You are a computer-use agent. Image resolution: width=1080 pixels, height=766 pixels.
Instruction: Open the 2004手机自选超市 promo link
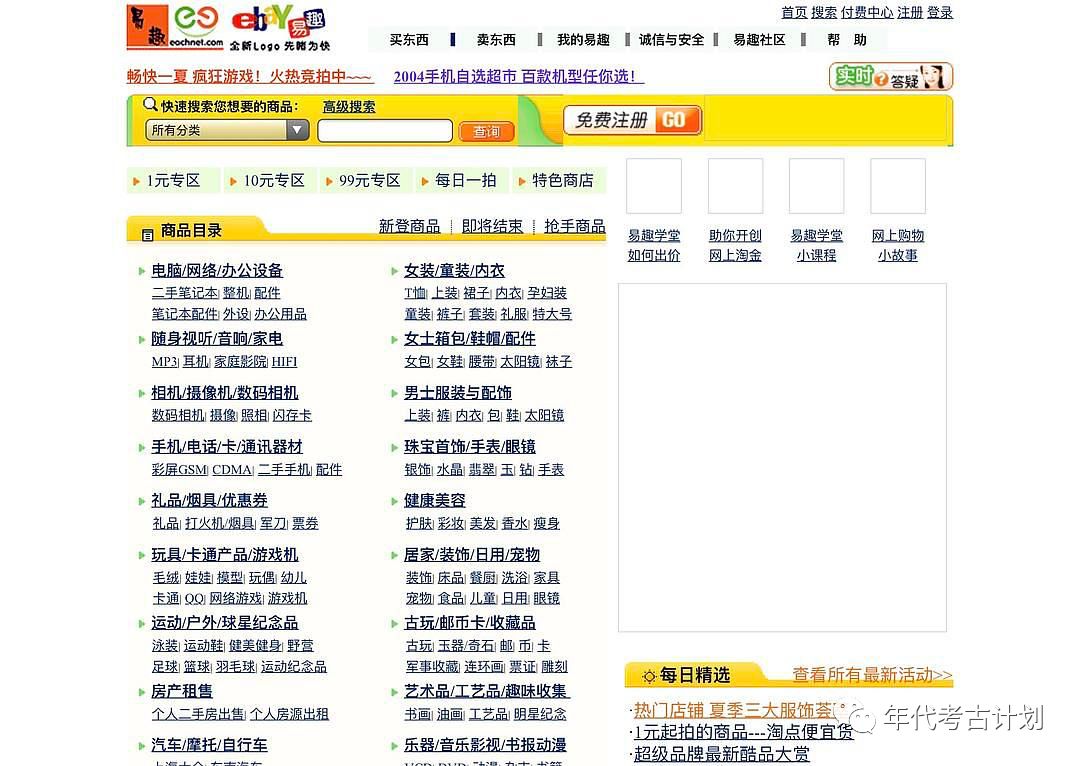(519, 76)
